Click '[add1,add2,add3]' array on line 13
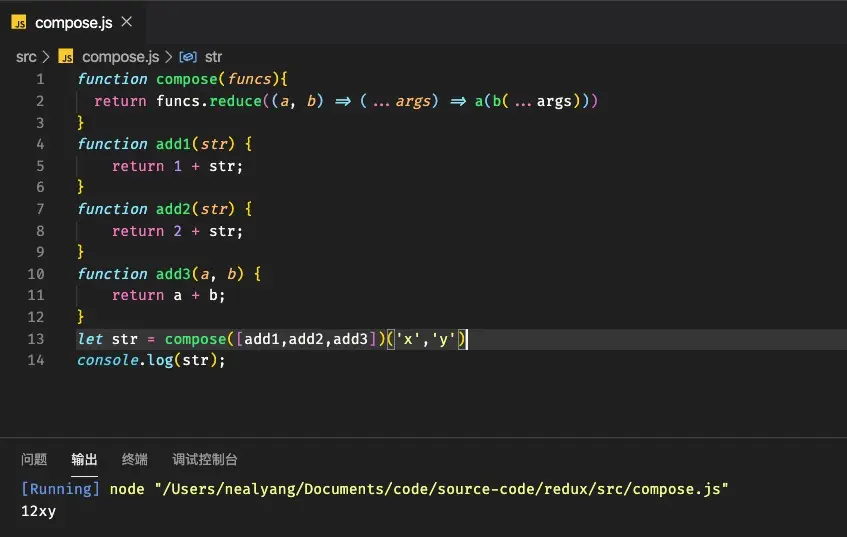Image resolution: width=847 pixels, height=537 pixels. [x=306, y=339]
